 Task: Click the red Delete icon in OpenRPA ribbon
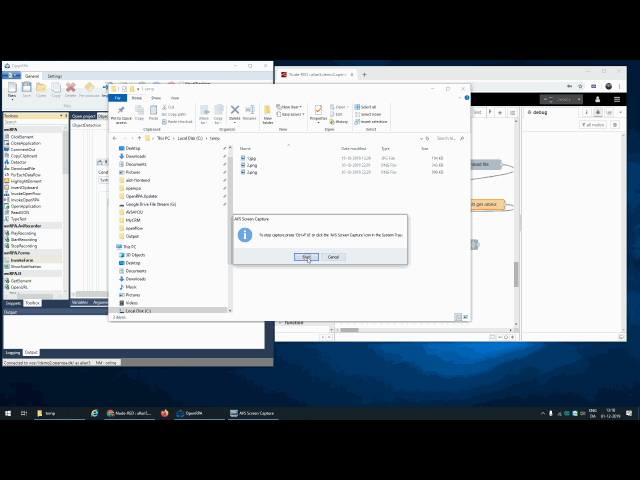pyautogui.click(x=71, y=89)
